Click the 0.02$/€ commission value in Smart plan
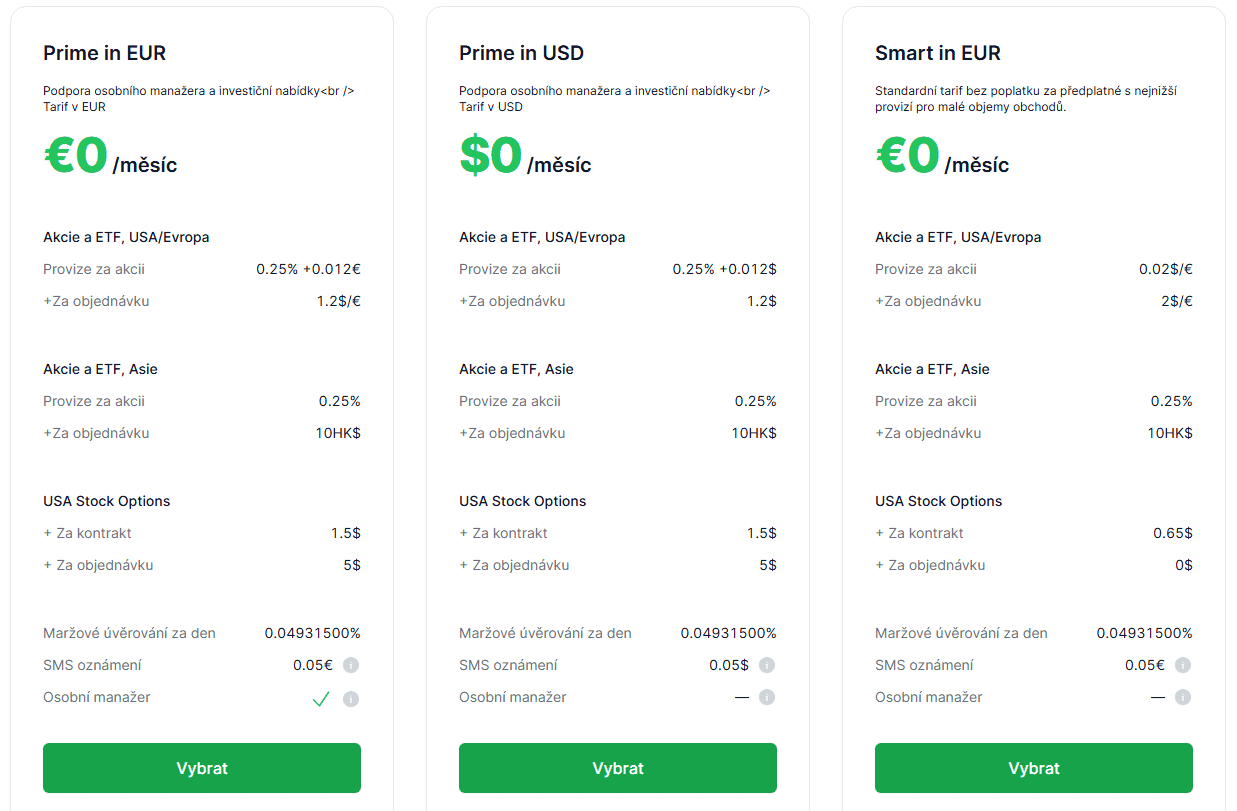The width and height of the screenshot is (1237, 811). pos(1166,269)
